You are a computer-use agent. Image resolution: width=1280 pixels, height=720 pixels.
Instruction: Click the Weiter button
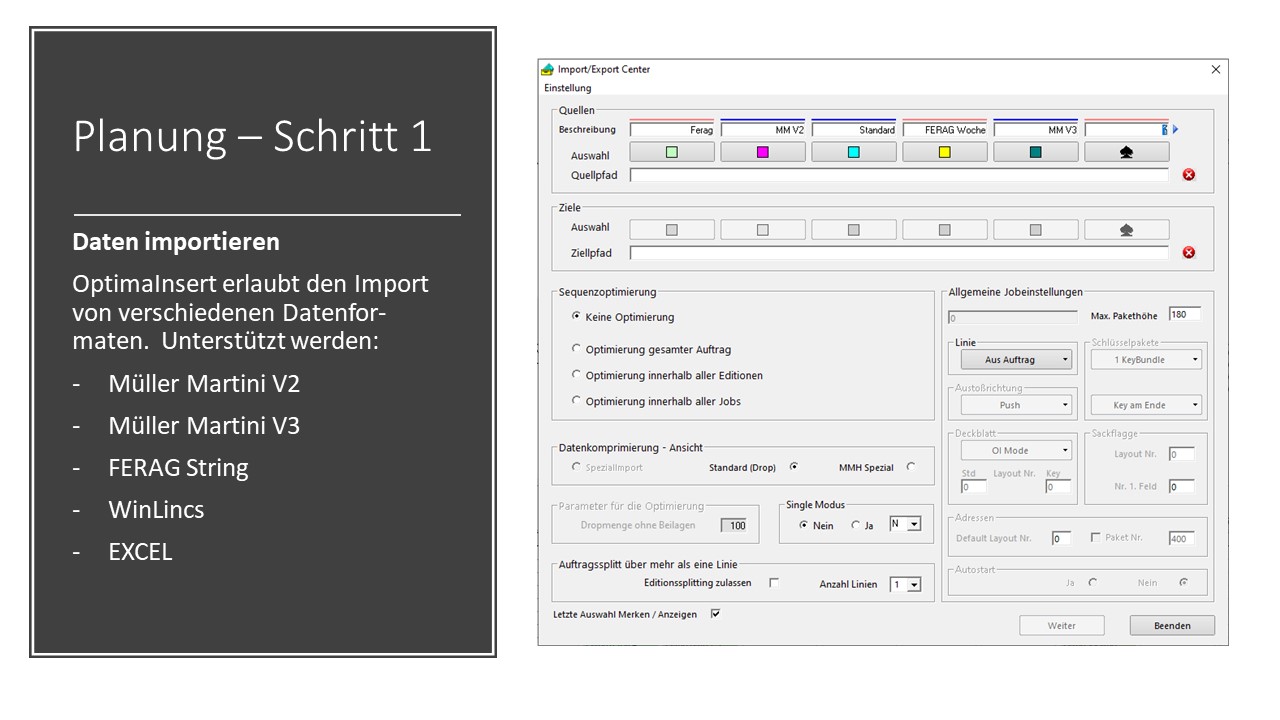tap(1062, 626)
